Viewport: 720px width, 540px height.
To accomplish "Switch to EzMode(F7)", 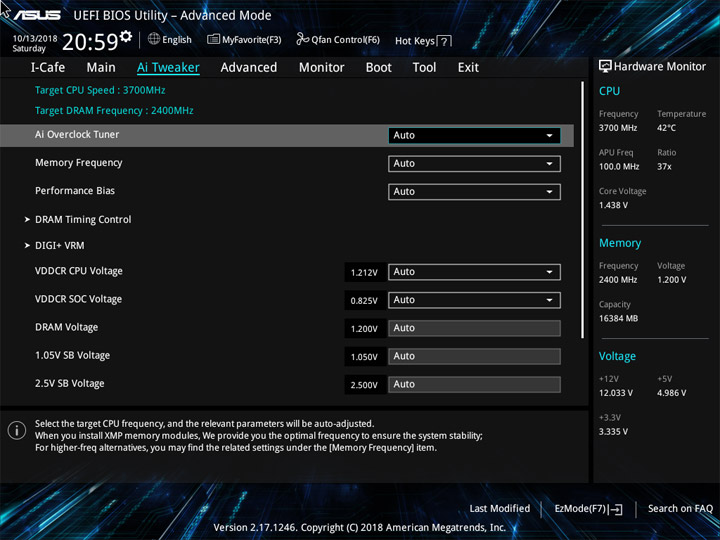I will [588, 509].
